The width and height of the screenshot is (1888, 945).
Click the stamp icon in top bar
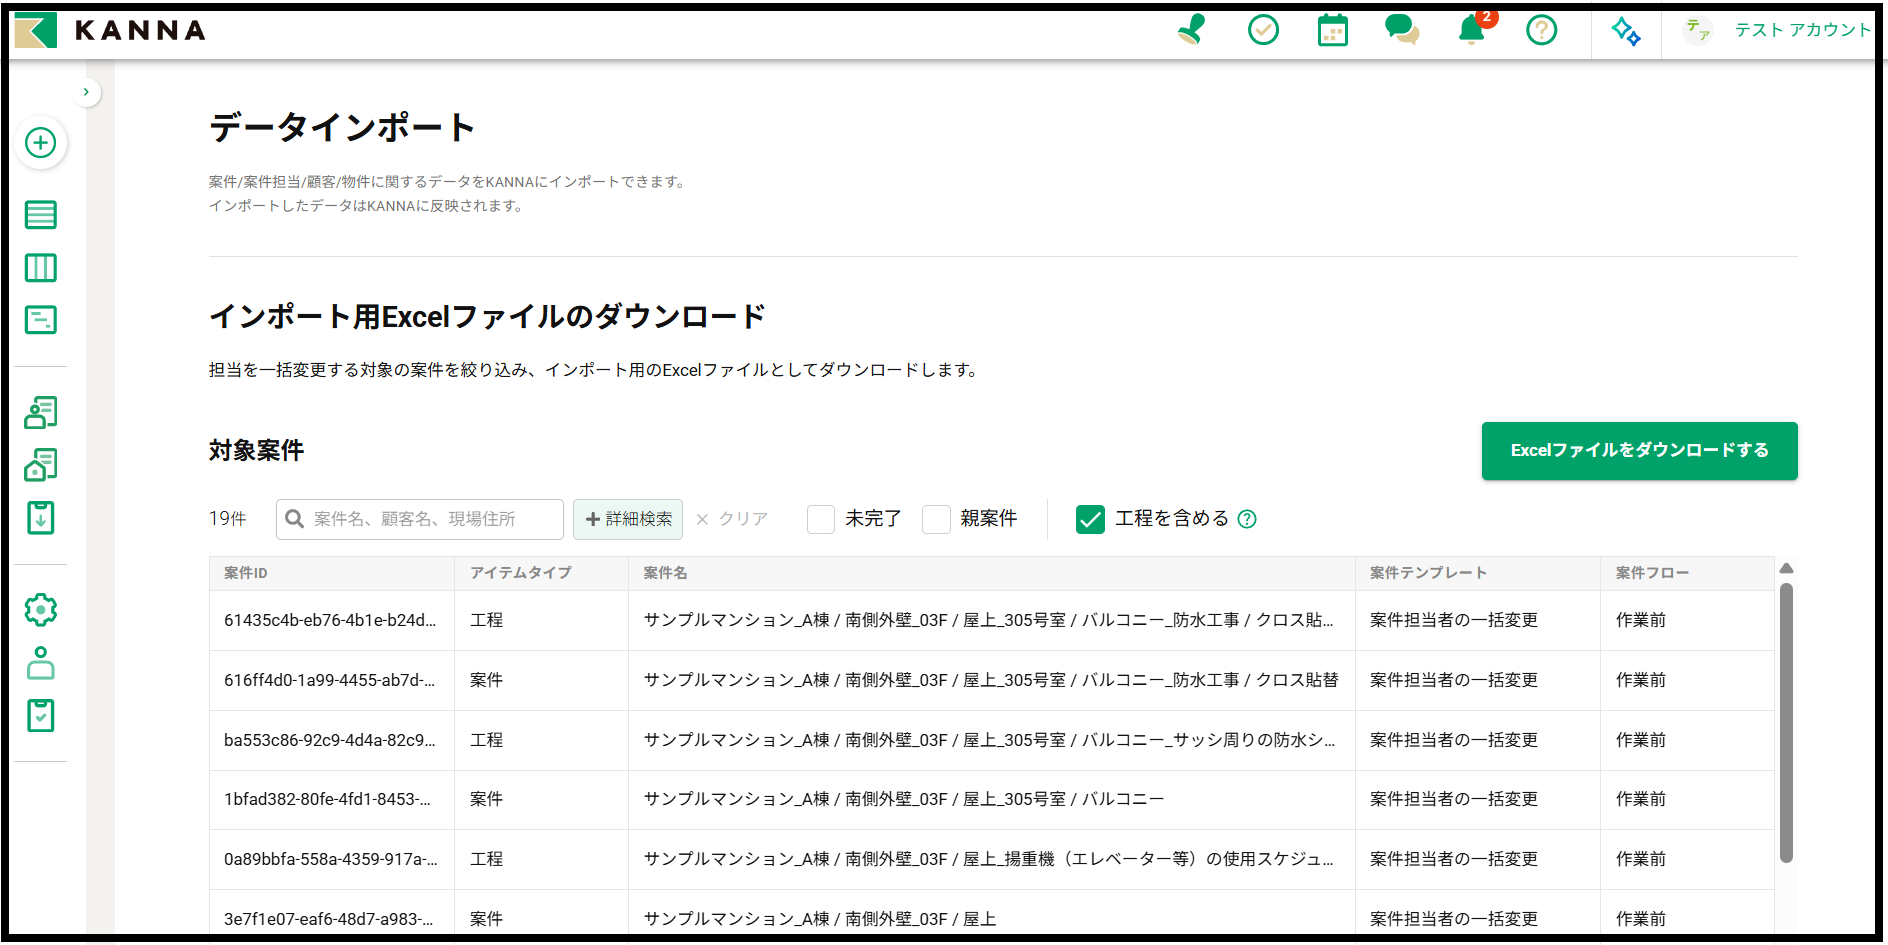(1192, 30)
